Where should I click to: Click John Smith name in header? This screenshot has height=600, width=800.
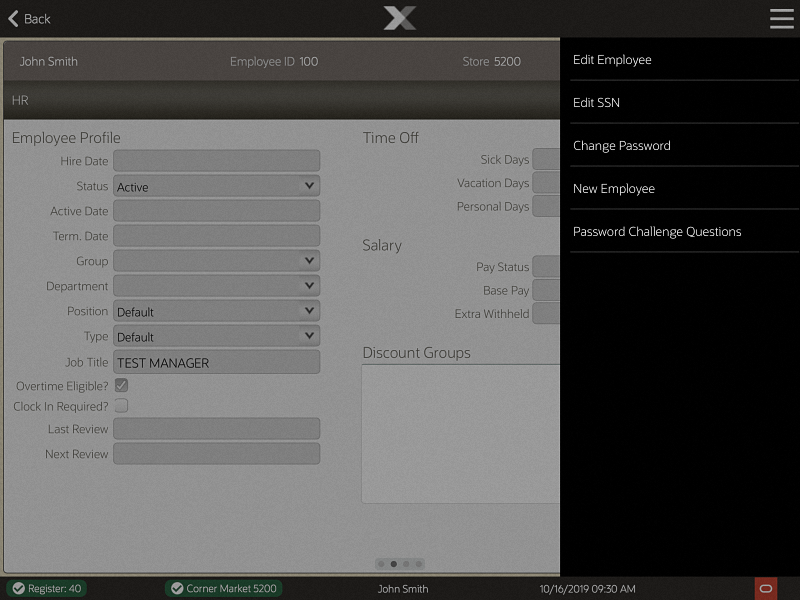coord(48,62)
